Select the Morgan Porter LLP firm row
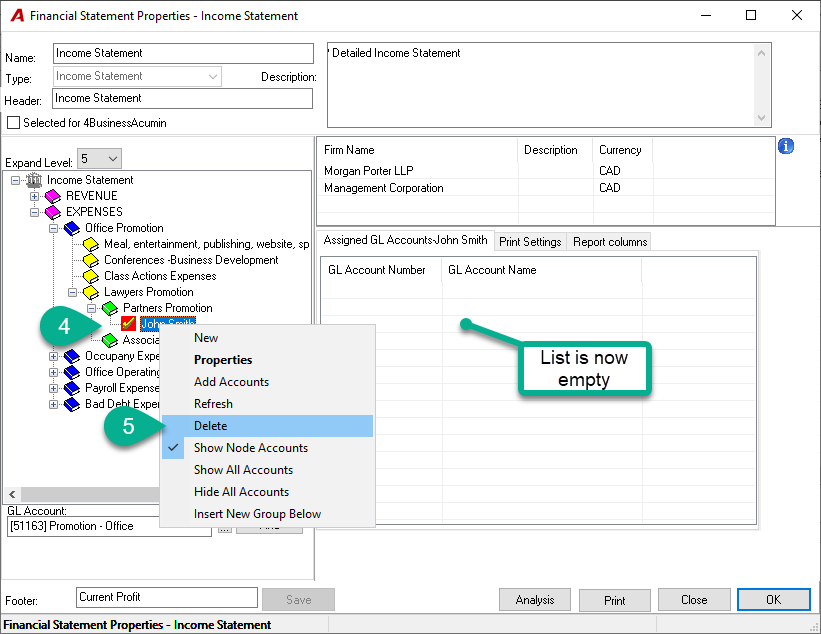The width and height of the screenshot is (821, 634). tap(546, 171)
